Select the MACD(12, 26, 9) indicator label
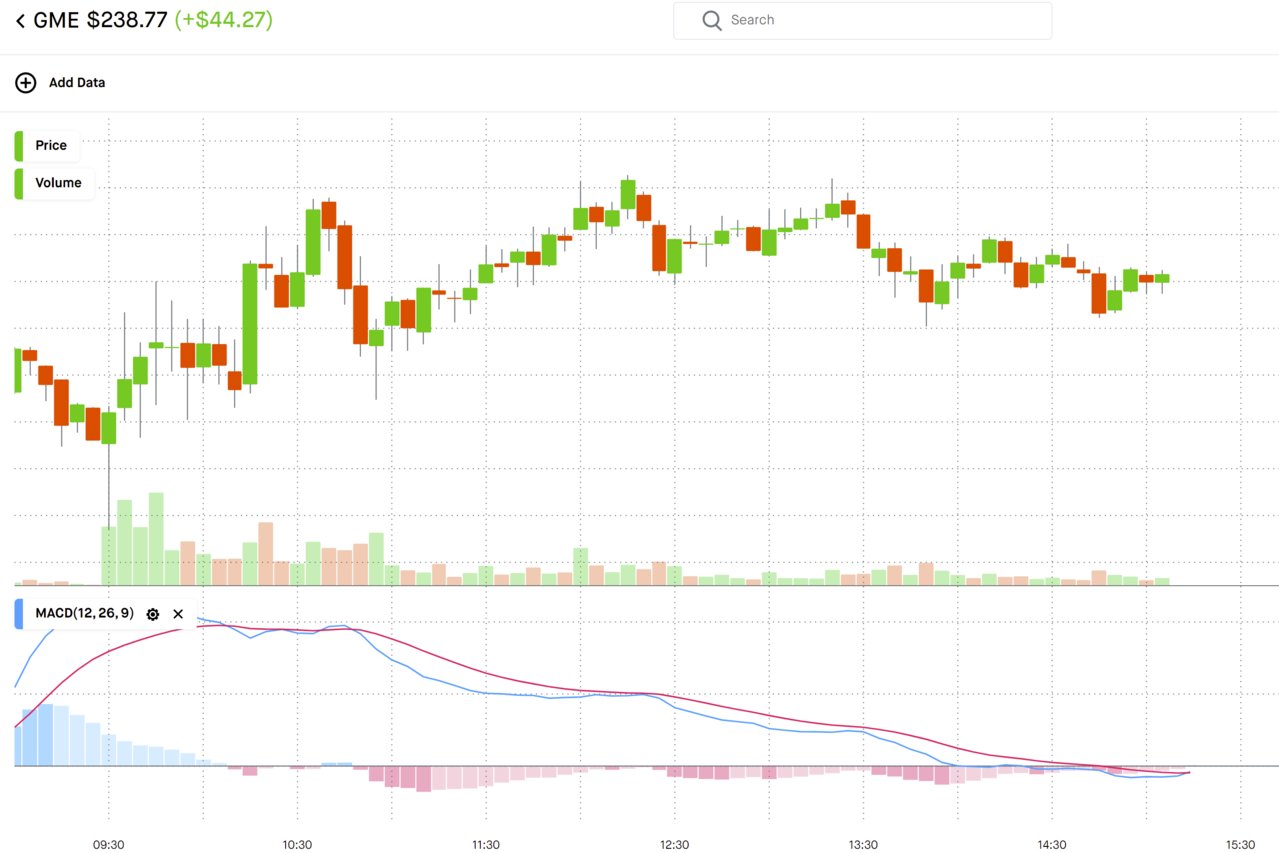This screenshot has width=1279, height=853. click(84, 613)
